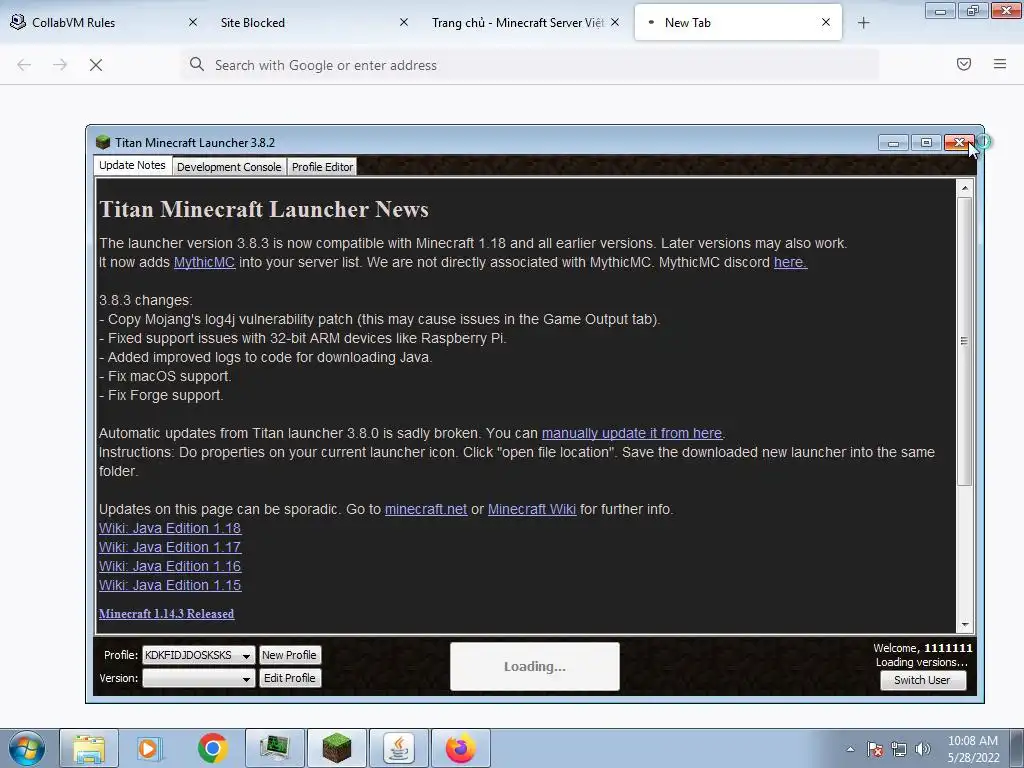Open Action Center flag icon

point(875,749)
